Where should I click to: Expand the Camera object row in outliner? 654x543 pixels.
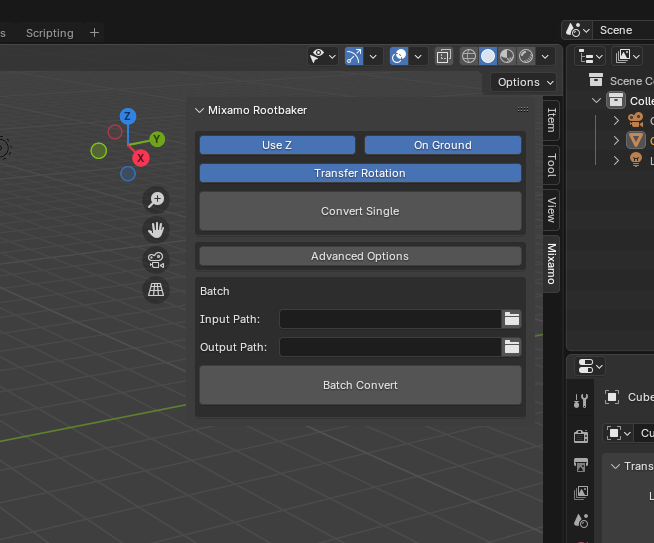pos(616,121)
